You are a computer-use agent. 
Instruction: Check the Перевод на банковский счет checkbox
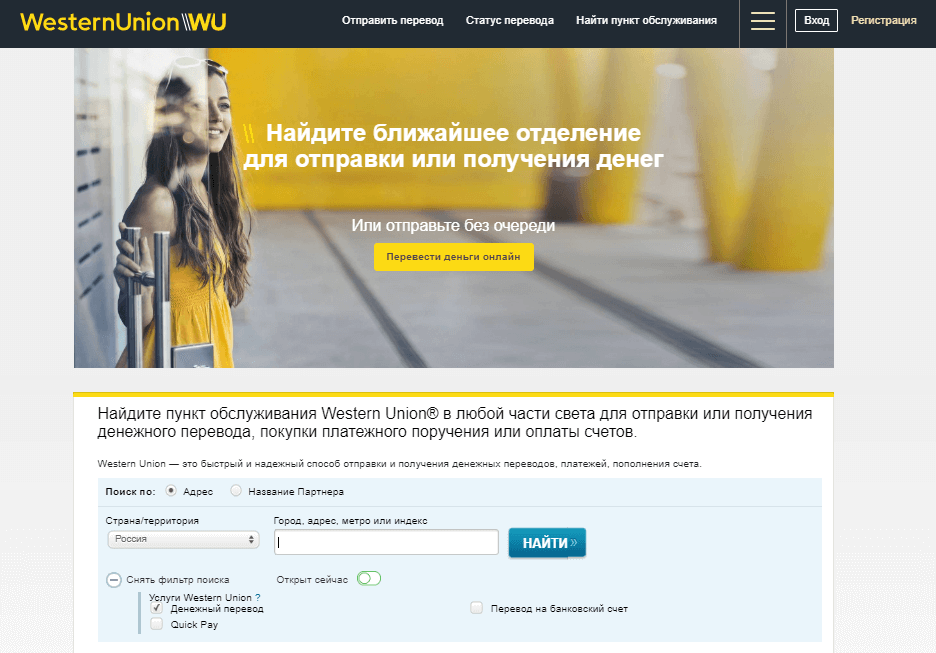click(476, 608)
